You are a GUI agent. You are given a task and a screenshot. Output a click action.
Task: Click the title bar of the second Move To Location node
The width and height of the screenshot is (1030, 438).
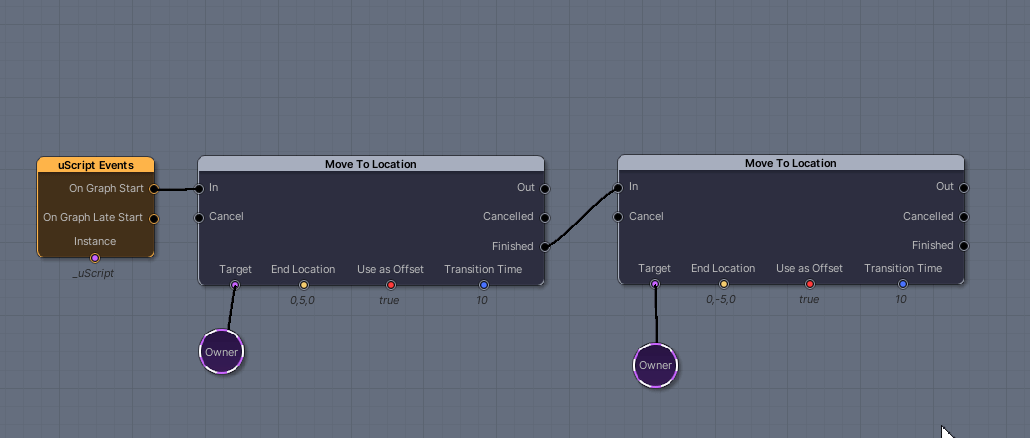[x=790, y=163]
